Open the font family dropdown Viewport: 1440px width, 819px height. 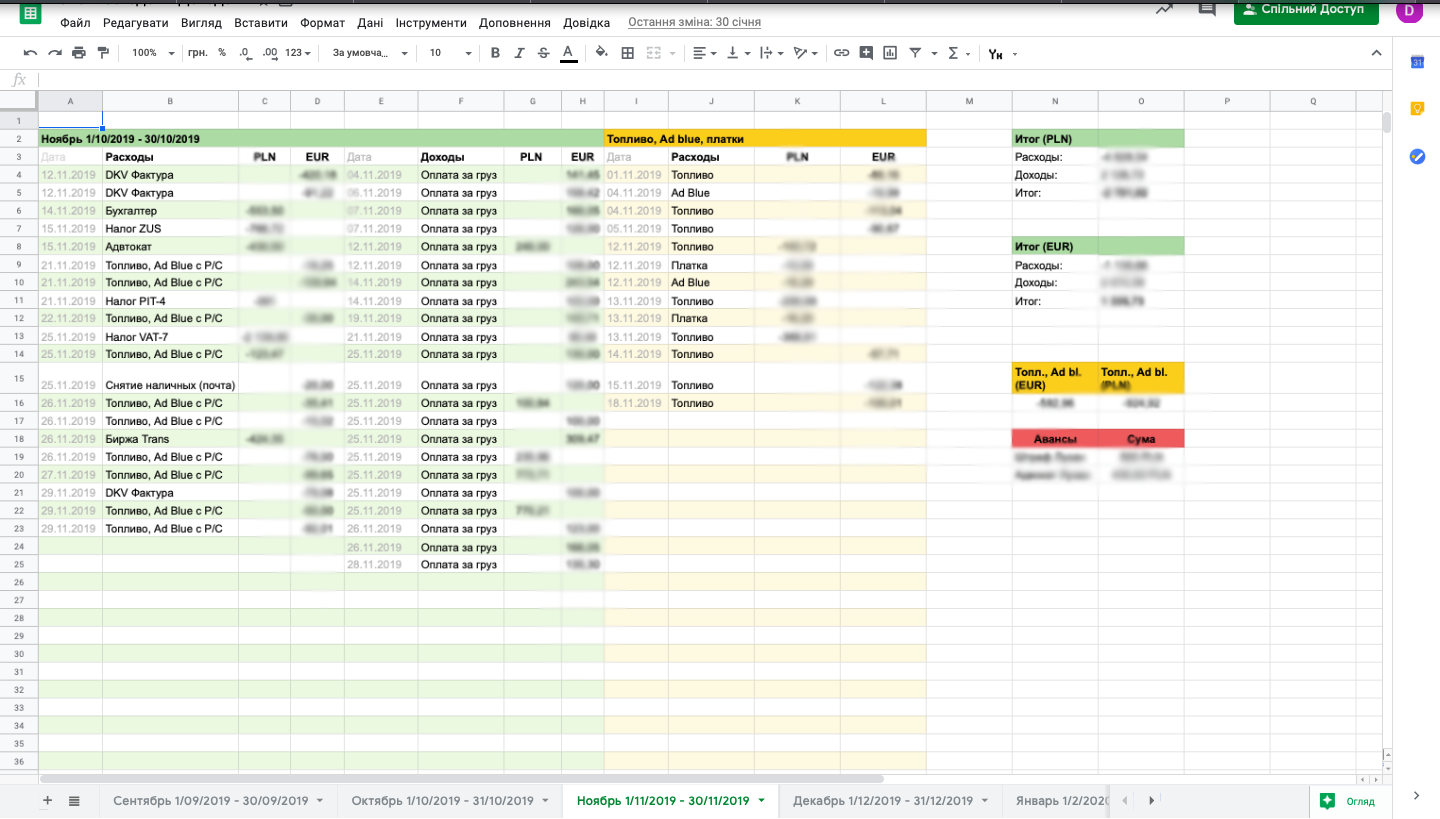point(370,53)
